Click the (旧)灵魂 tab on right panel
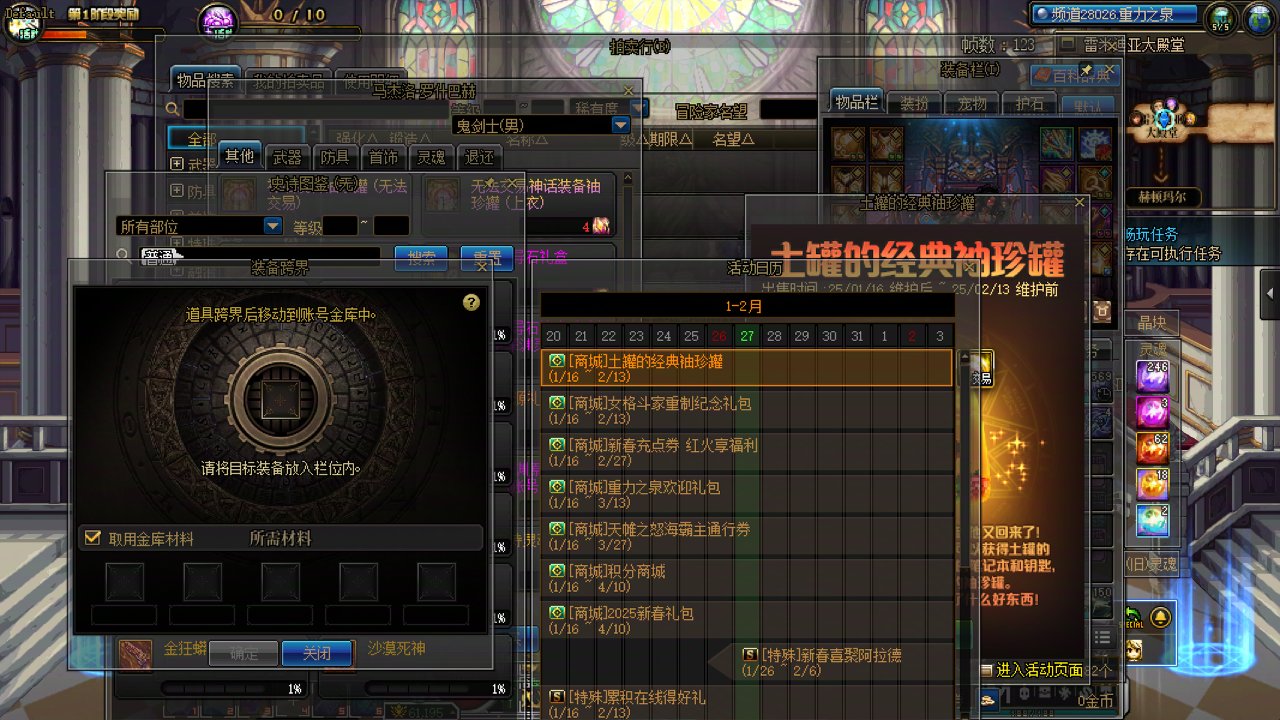 coord(1151,564)
